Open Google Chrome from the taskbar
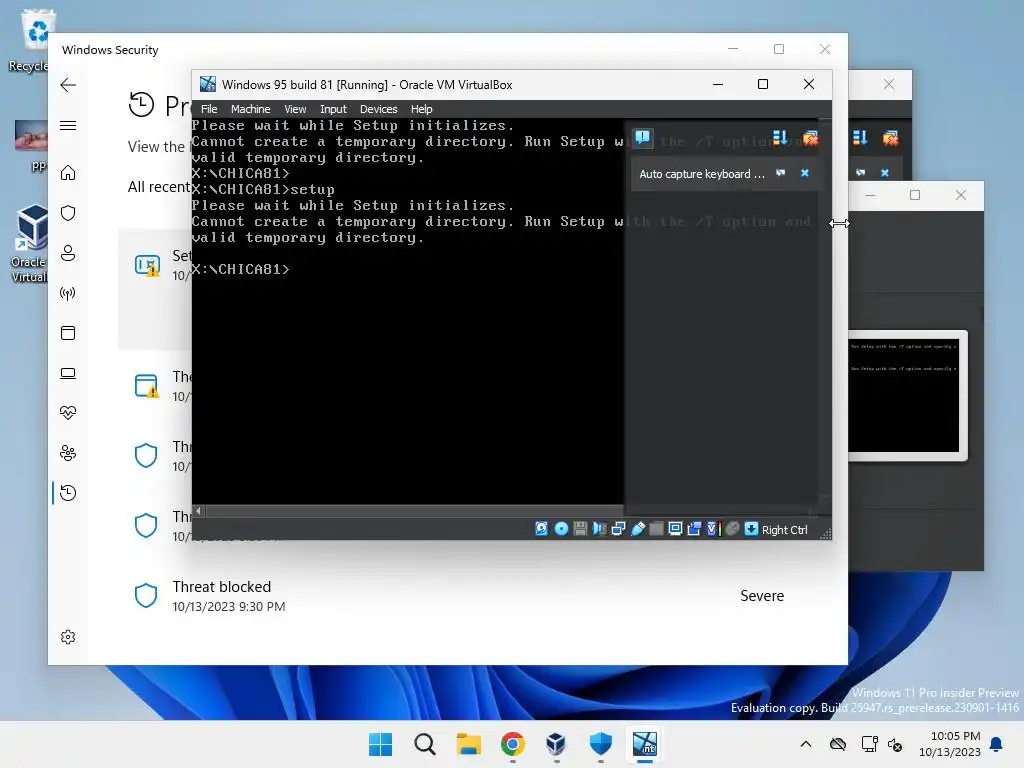 (513, 744)
